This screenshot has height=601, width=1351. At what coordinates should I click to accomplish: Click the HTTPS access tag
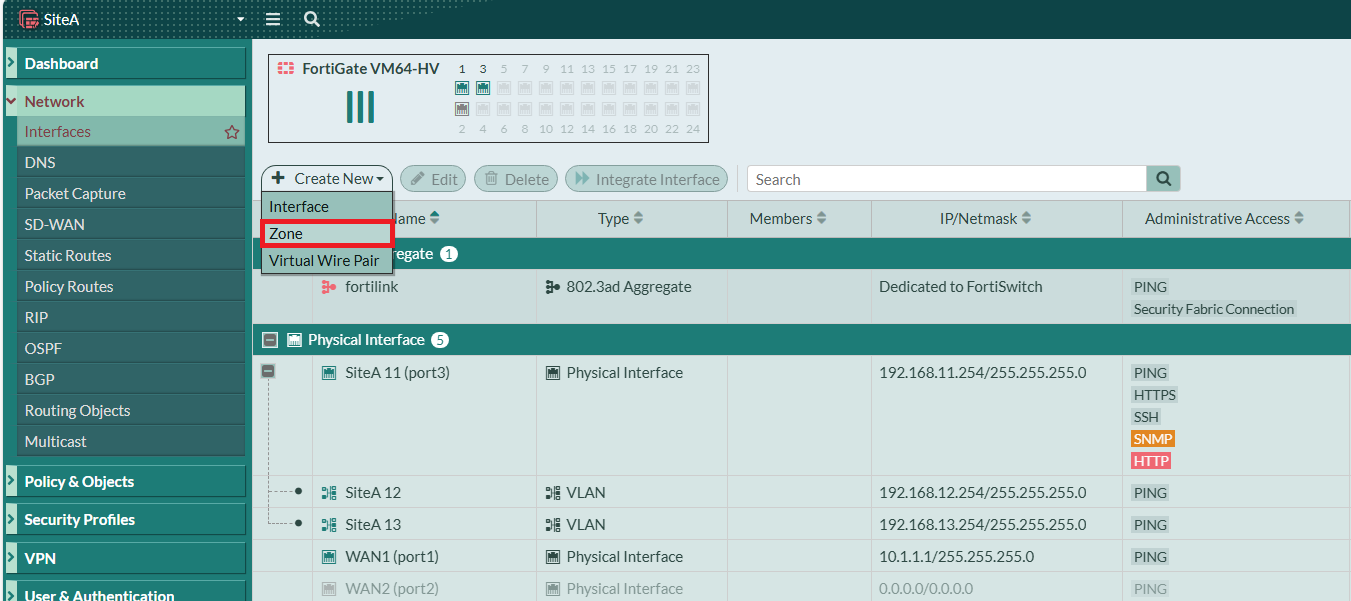tap(1155, 395)
